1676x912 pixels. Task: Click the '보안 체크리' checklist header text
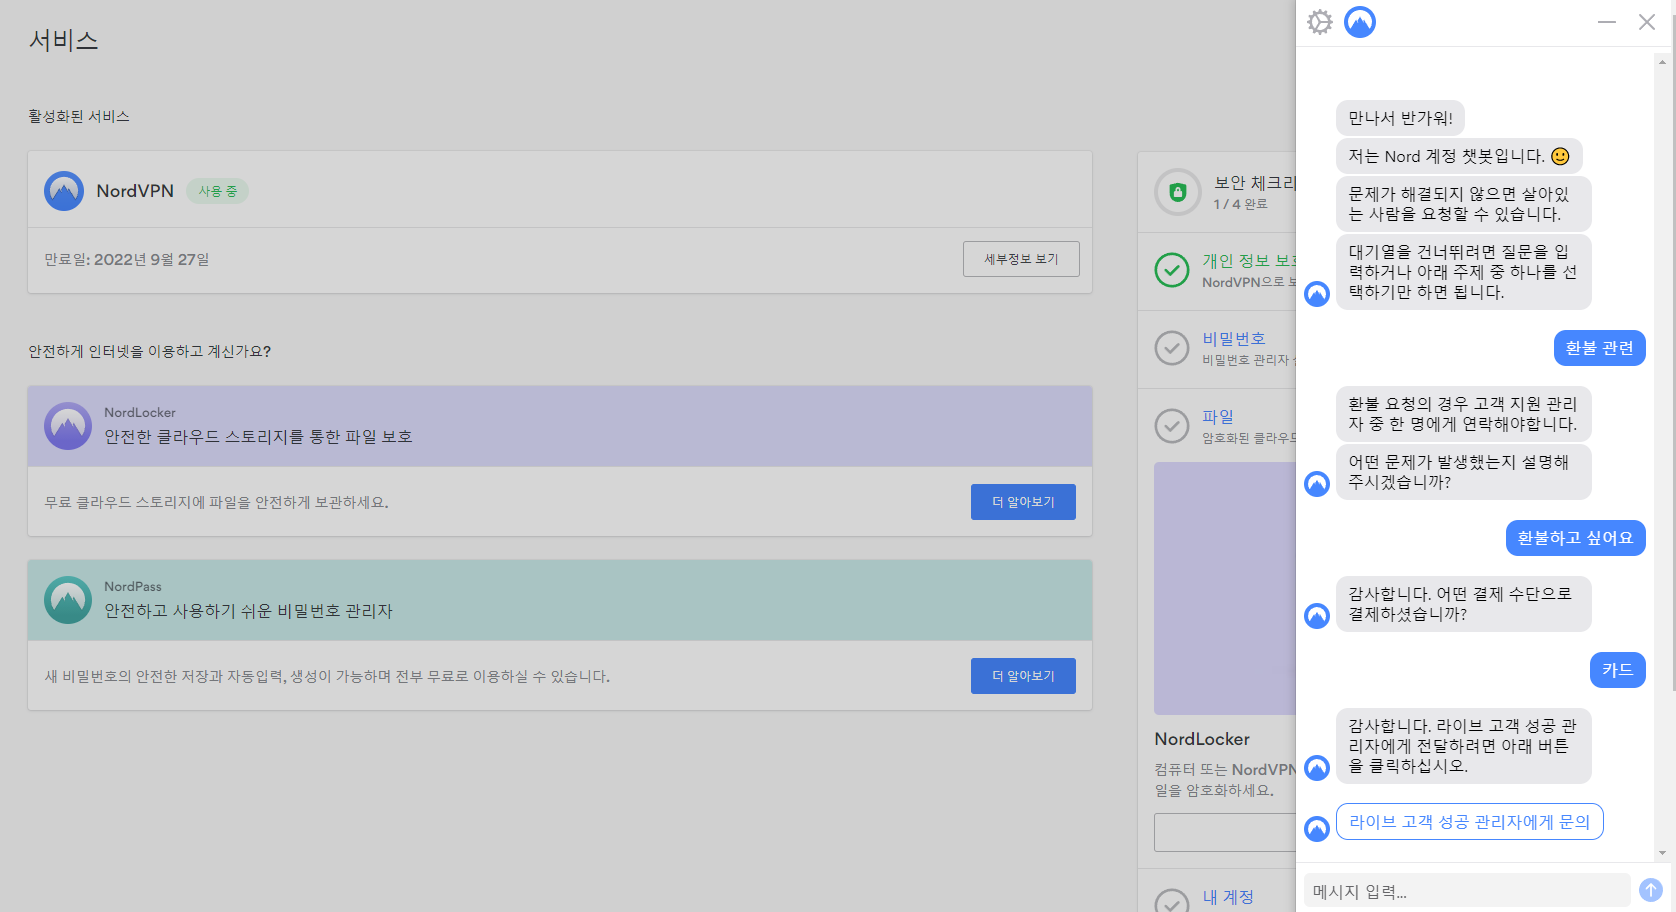tap(1255, 183)
